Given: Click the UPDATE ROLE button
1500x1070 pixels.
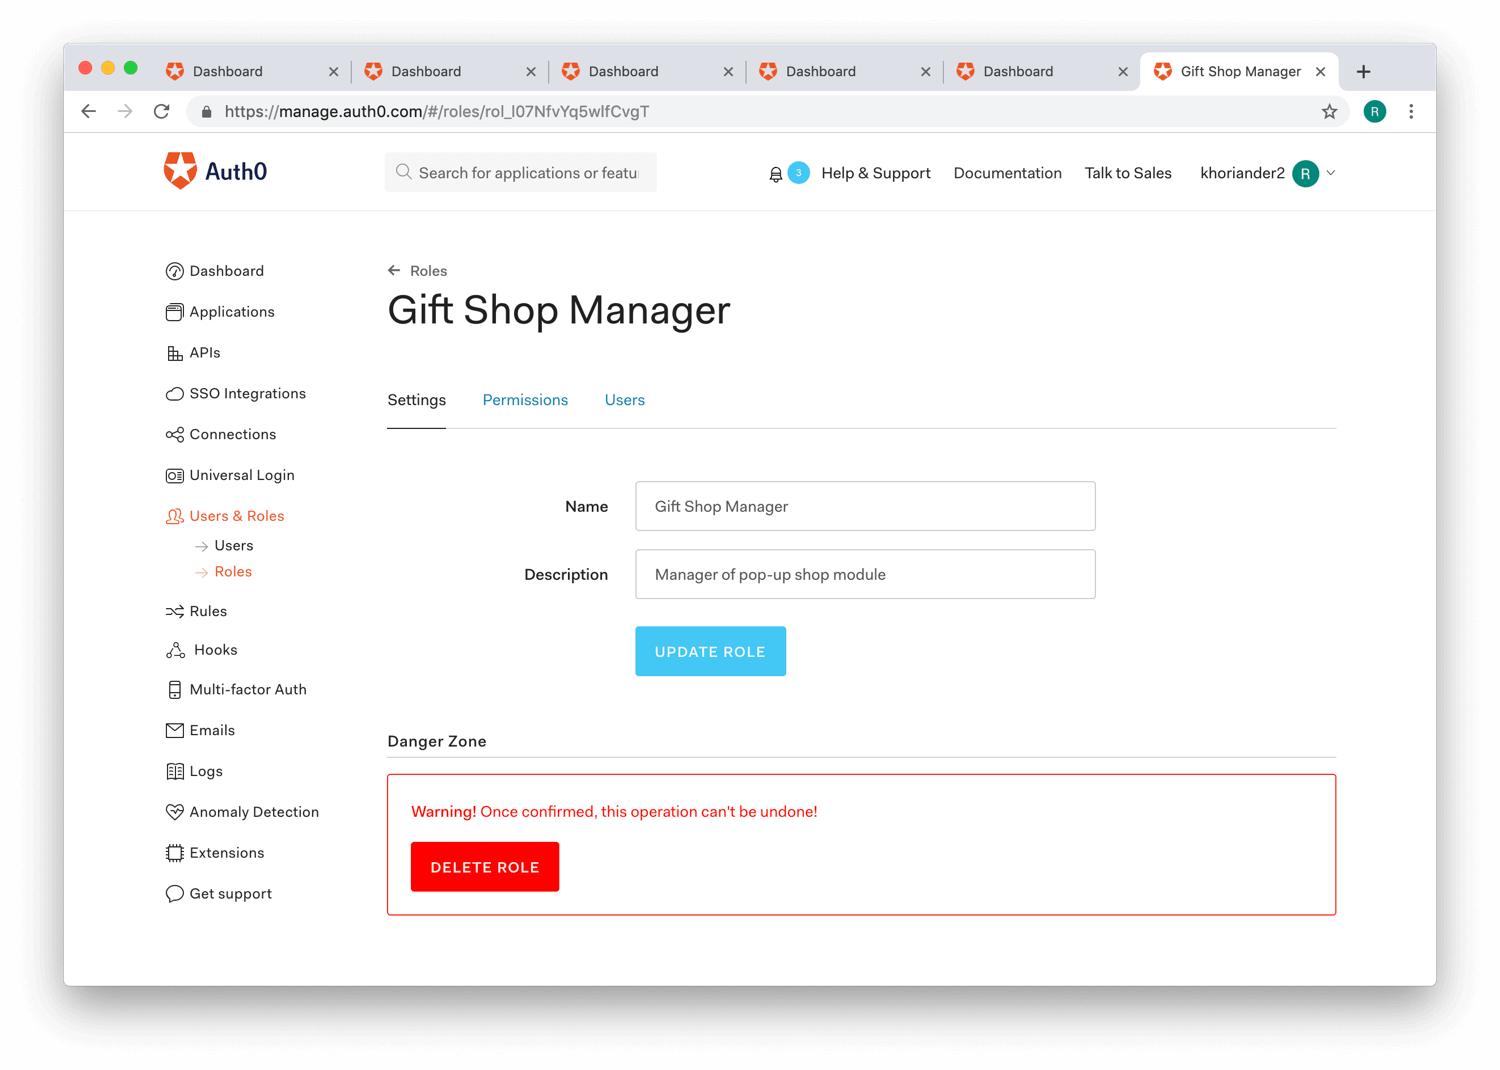Looking at the screenshot, I should pos(710,651).
